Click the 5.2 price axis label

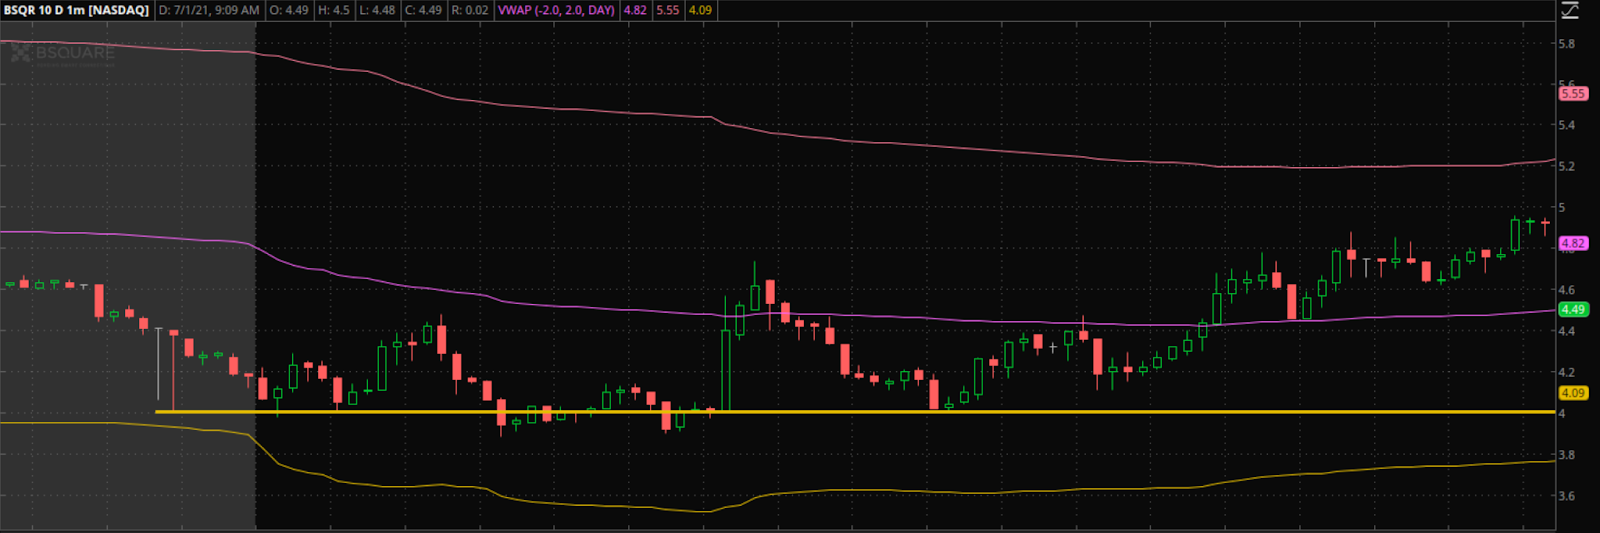coord(1567,166)
